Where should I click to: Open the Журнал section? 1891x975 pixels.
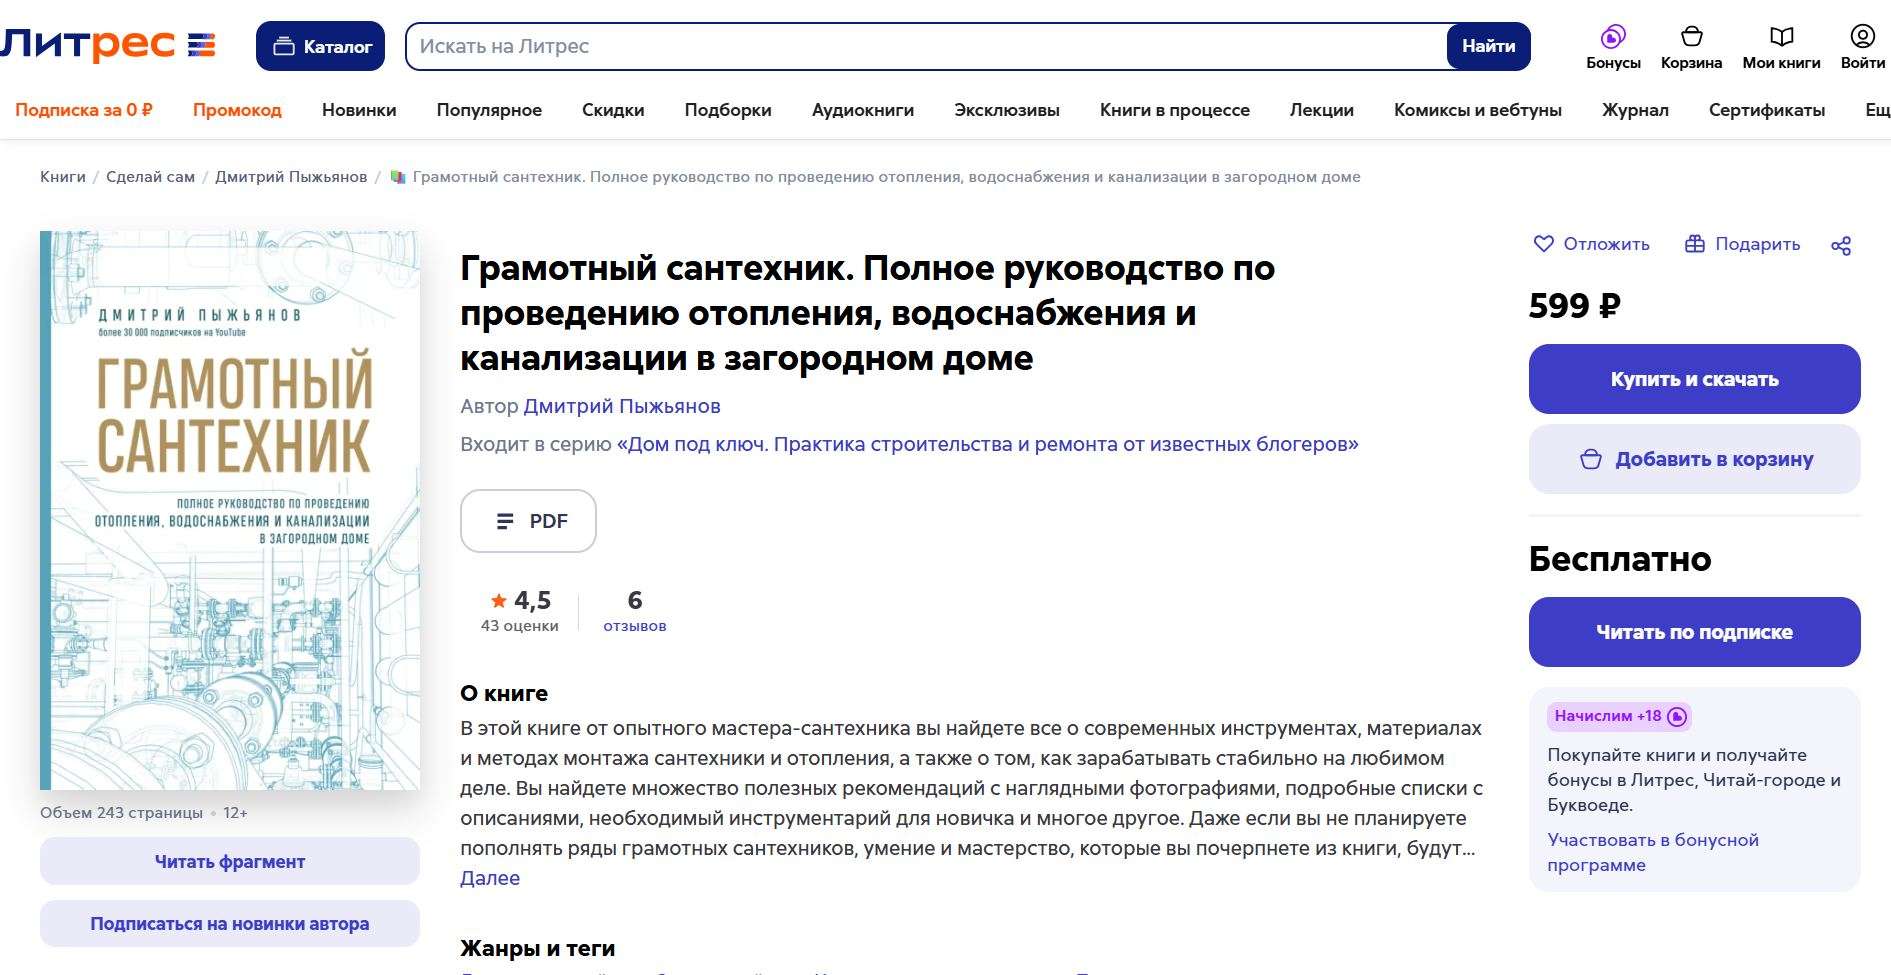click(1635, 110)
